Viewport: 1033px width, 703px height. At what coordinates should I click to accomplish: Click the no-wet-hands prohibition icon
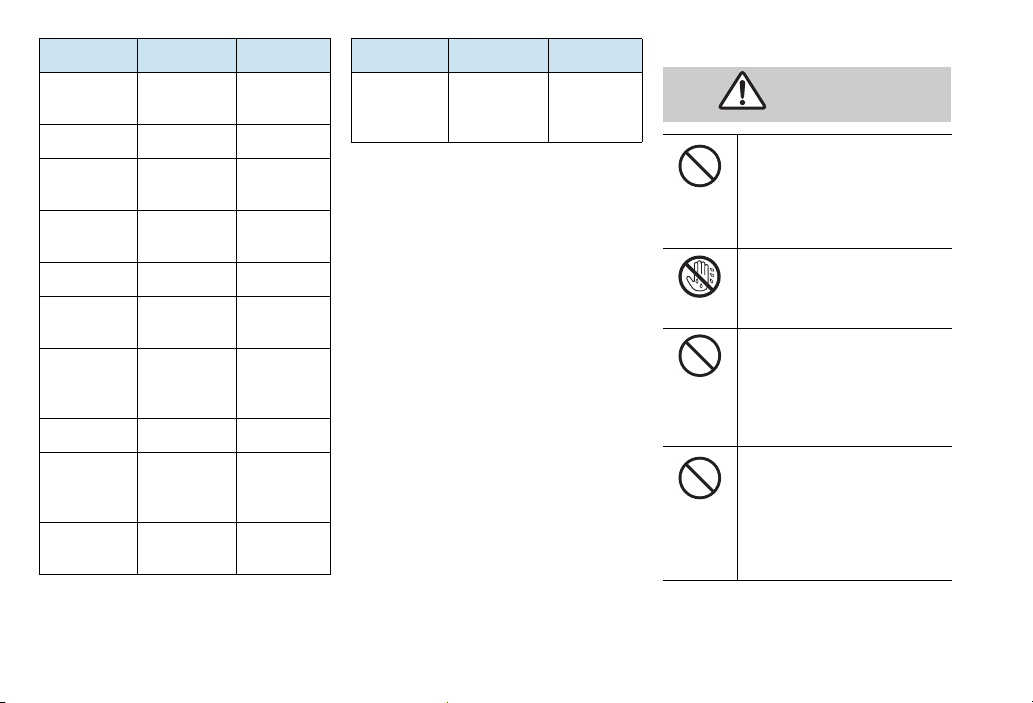699,277
